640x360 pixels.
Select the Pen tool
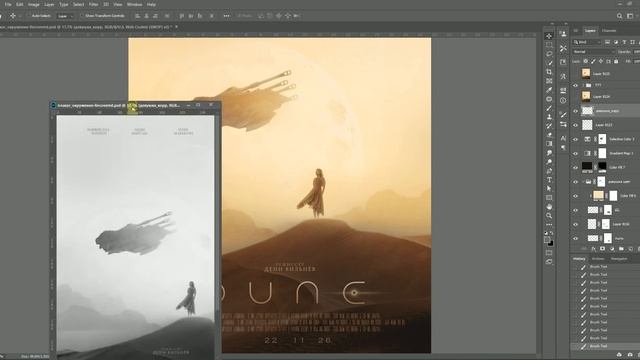(x=549, y=171)
